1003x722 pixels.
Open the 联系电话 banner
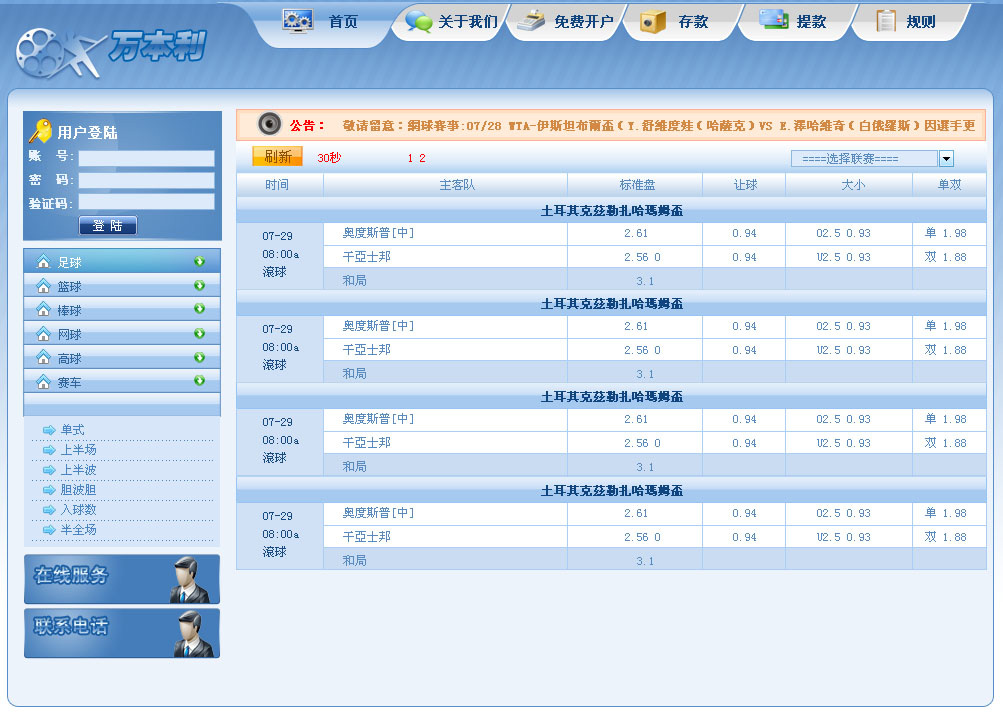[x=122, y=633]
